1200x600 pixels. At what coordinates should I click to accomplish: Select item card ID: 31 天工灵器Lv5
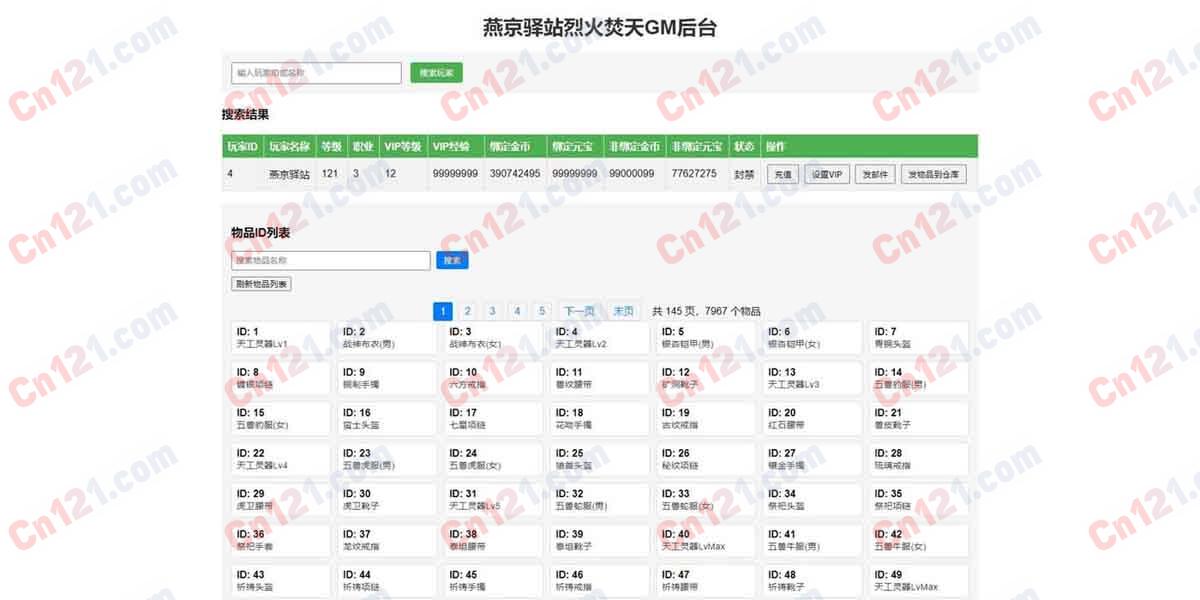(x=493, y=499)
